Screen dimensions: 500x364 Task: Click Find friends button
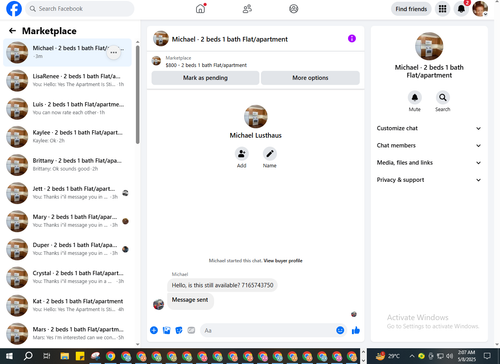(411, 9)
